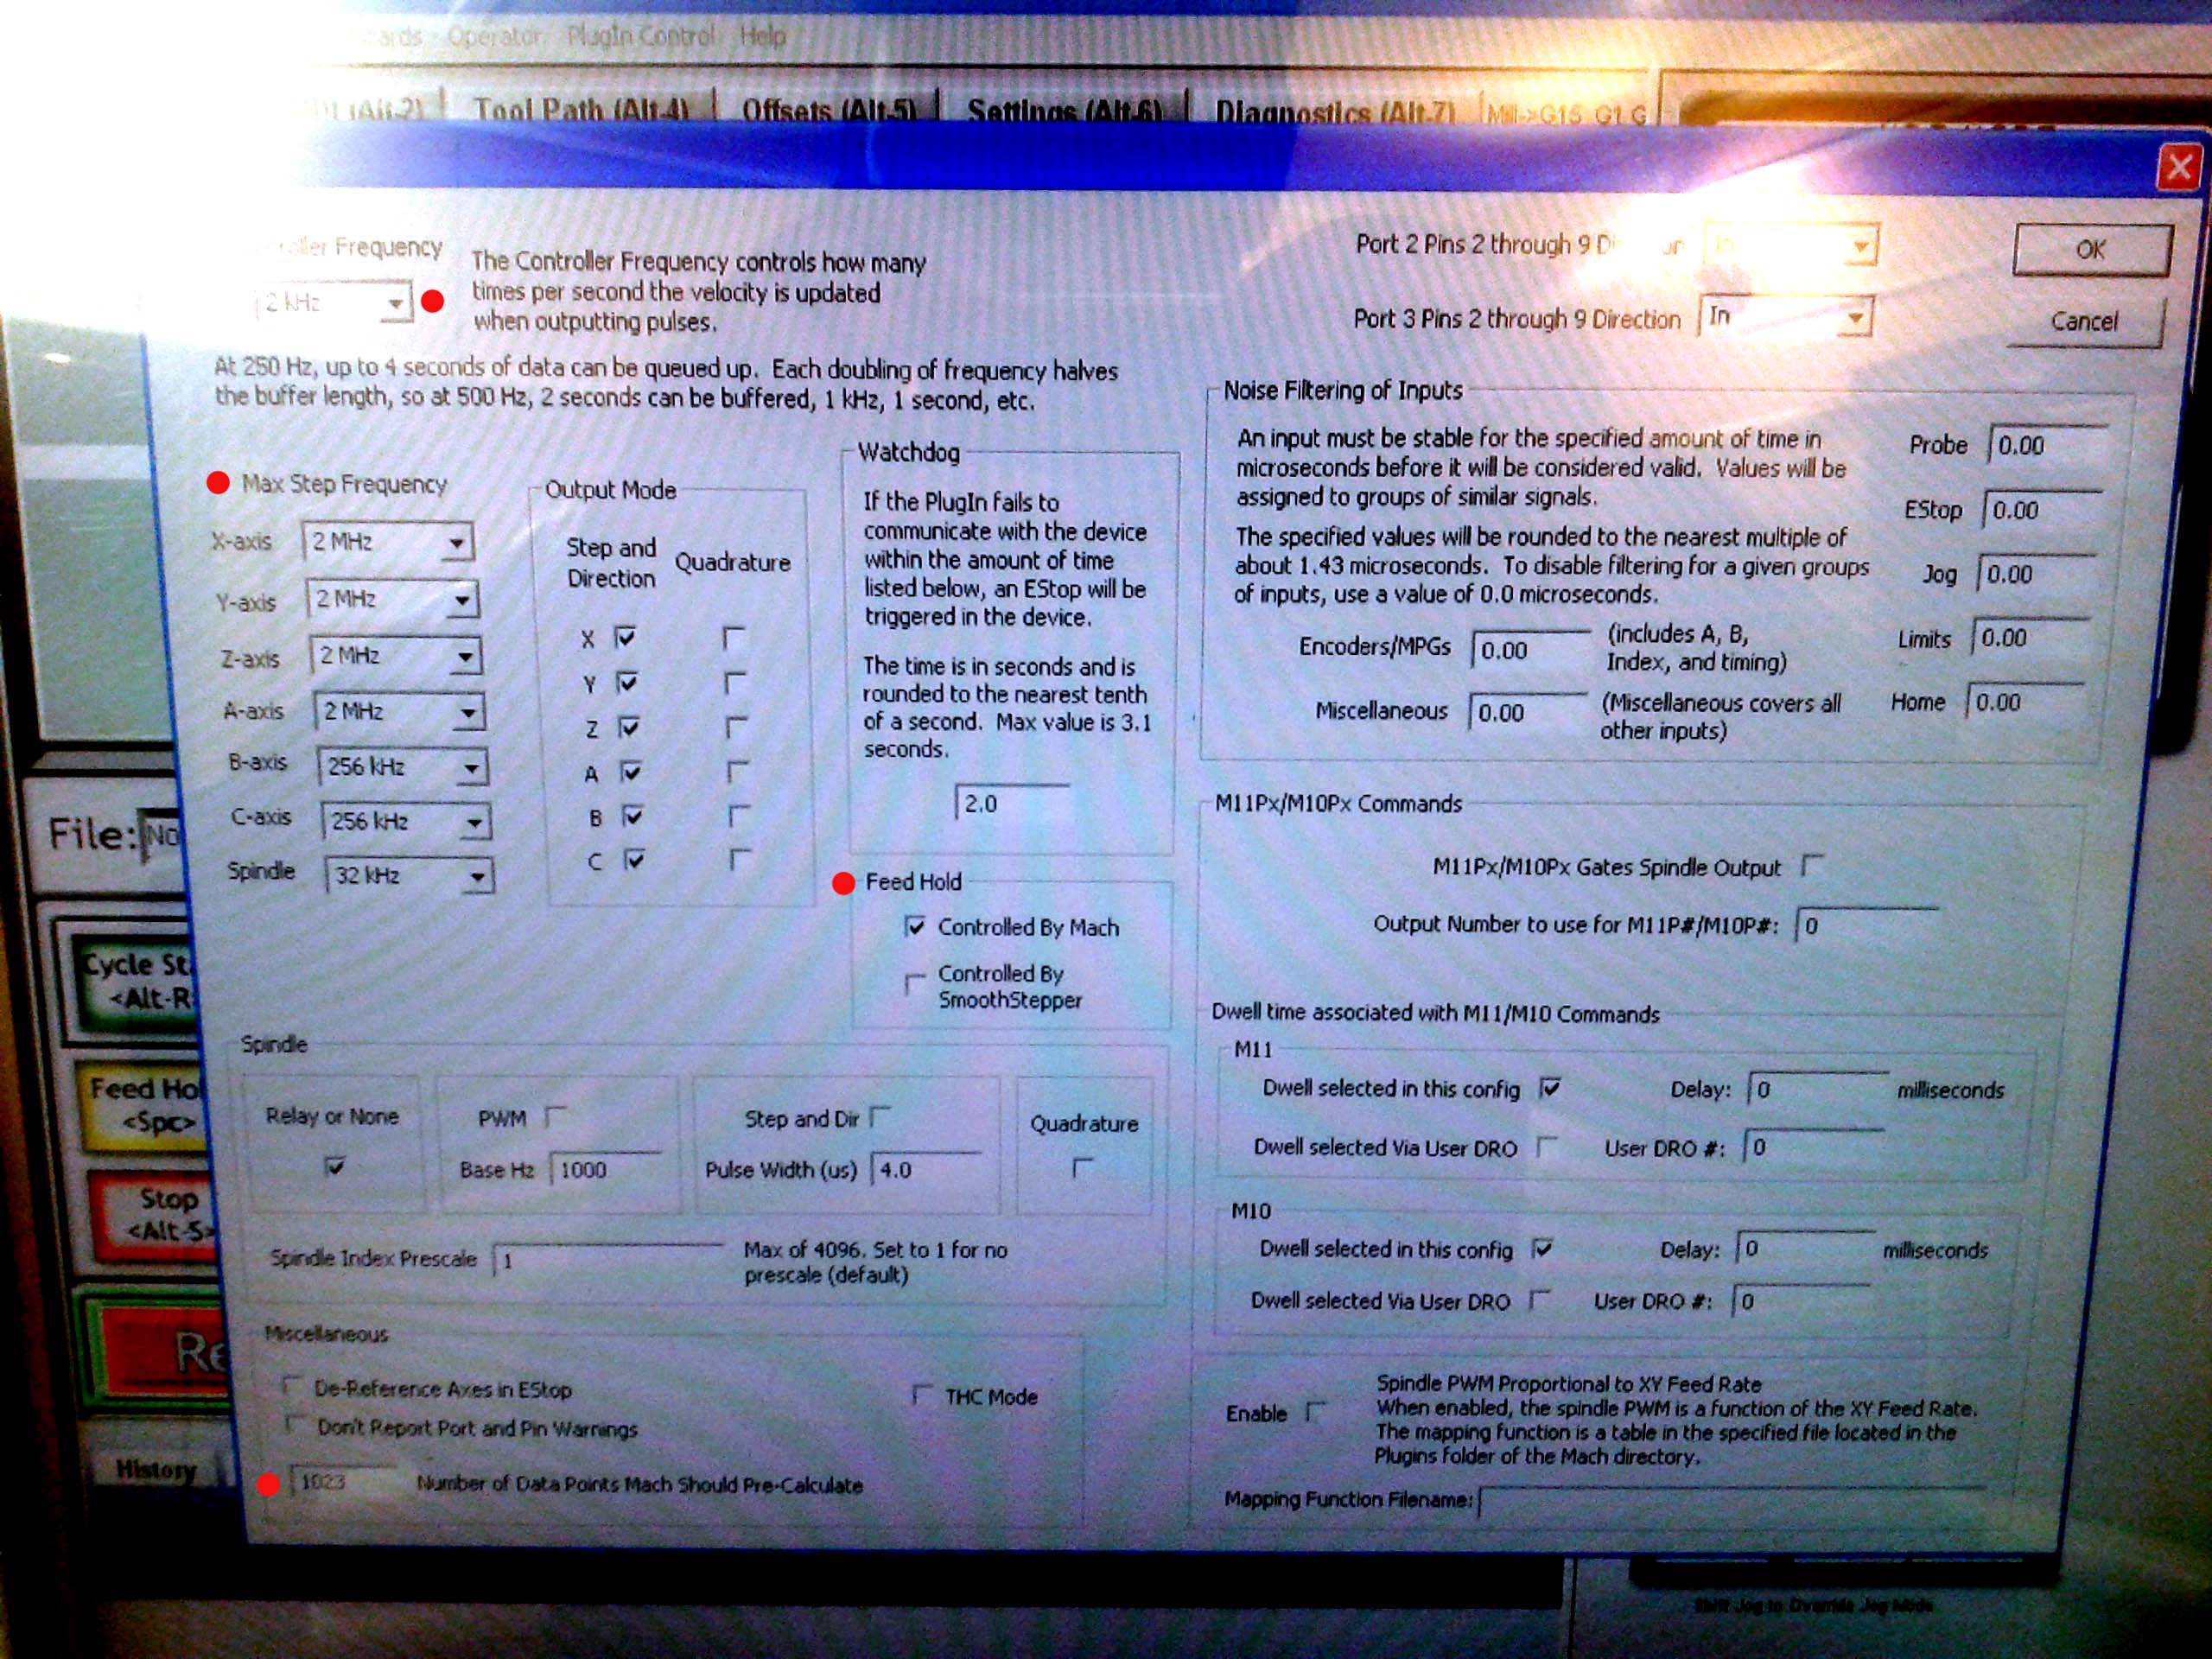Expand the Spindle step frequency dropdown

(478, 877)
